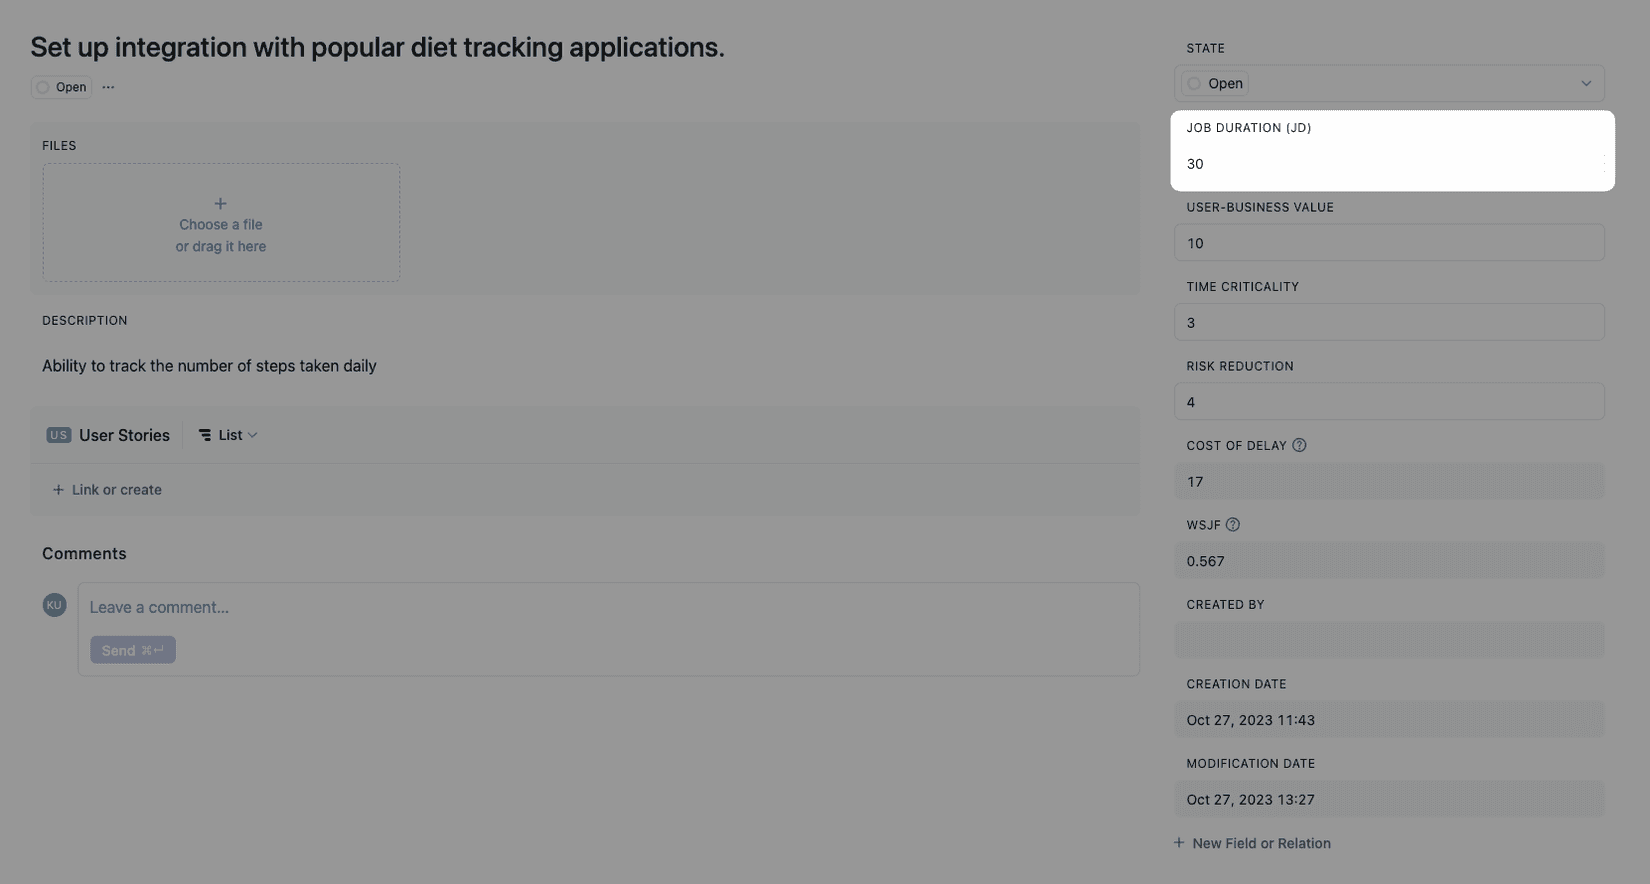
Task: Click the WSJF help icon
Action: [1232, 524]
